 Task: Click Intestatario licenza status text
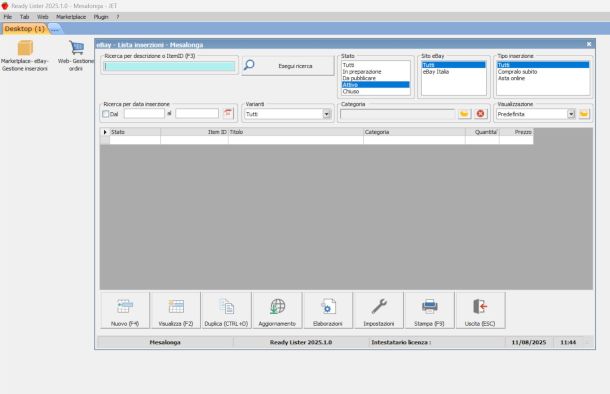coord(401,342)
